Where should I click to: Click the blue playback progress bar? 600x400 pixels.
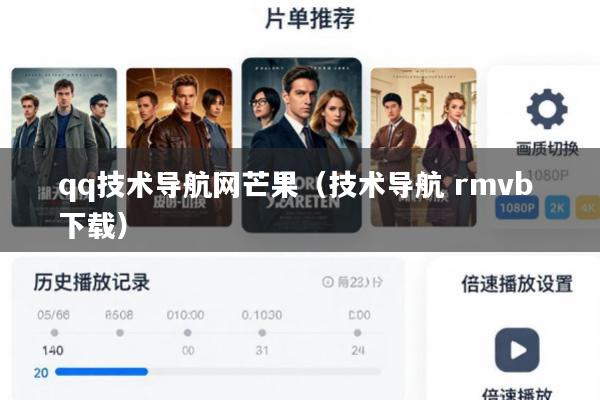click(101, 372)
